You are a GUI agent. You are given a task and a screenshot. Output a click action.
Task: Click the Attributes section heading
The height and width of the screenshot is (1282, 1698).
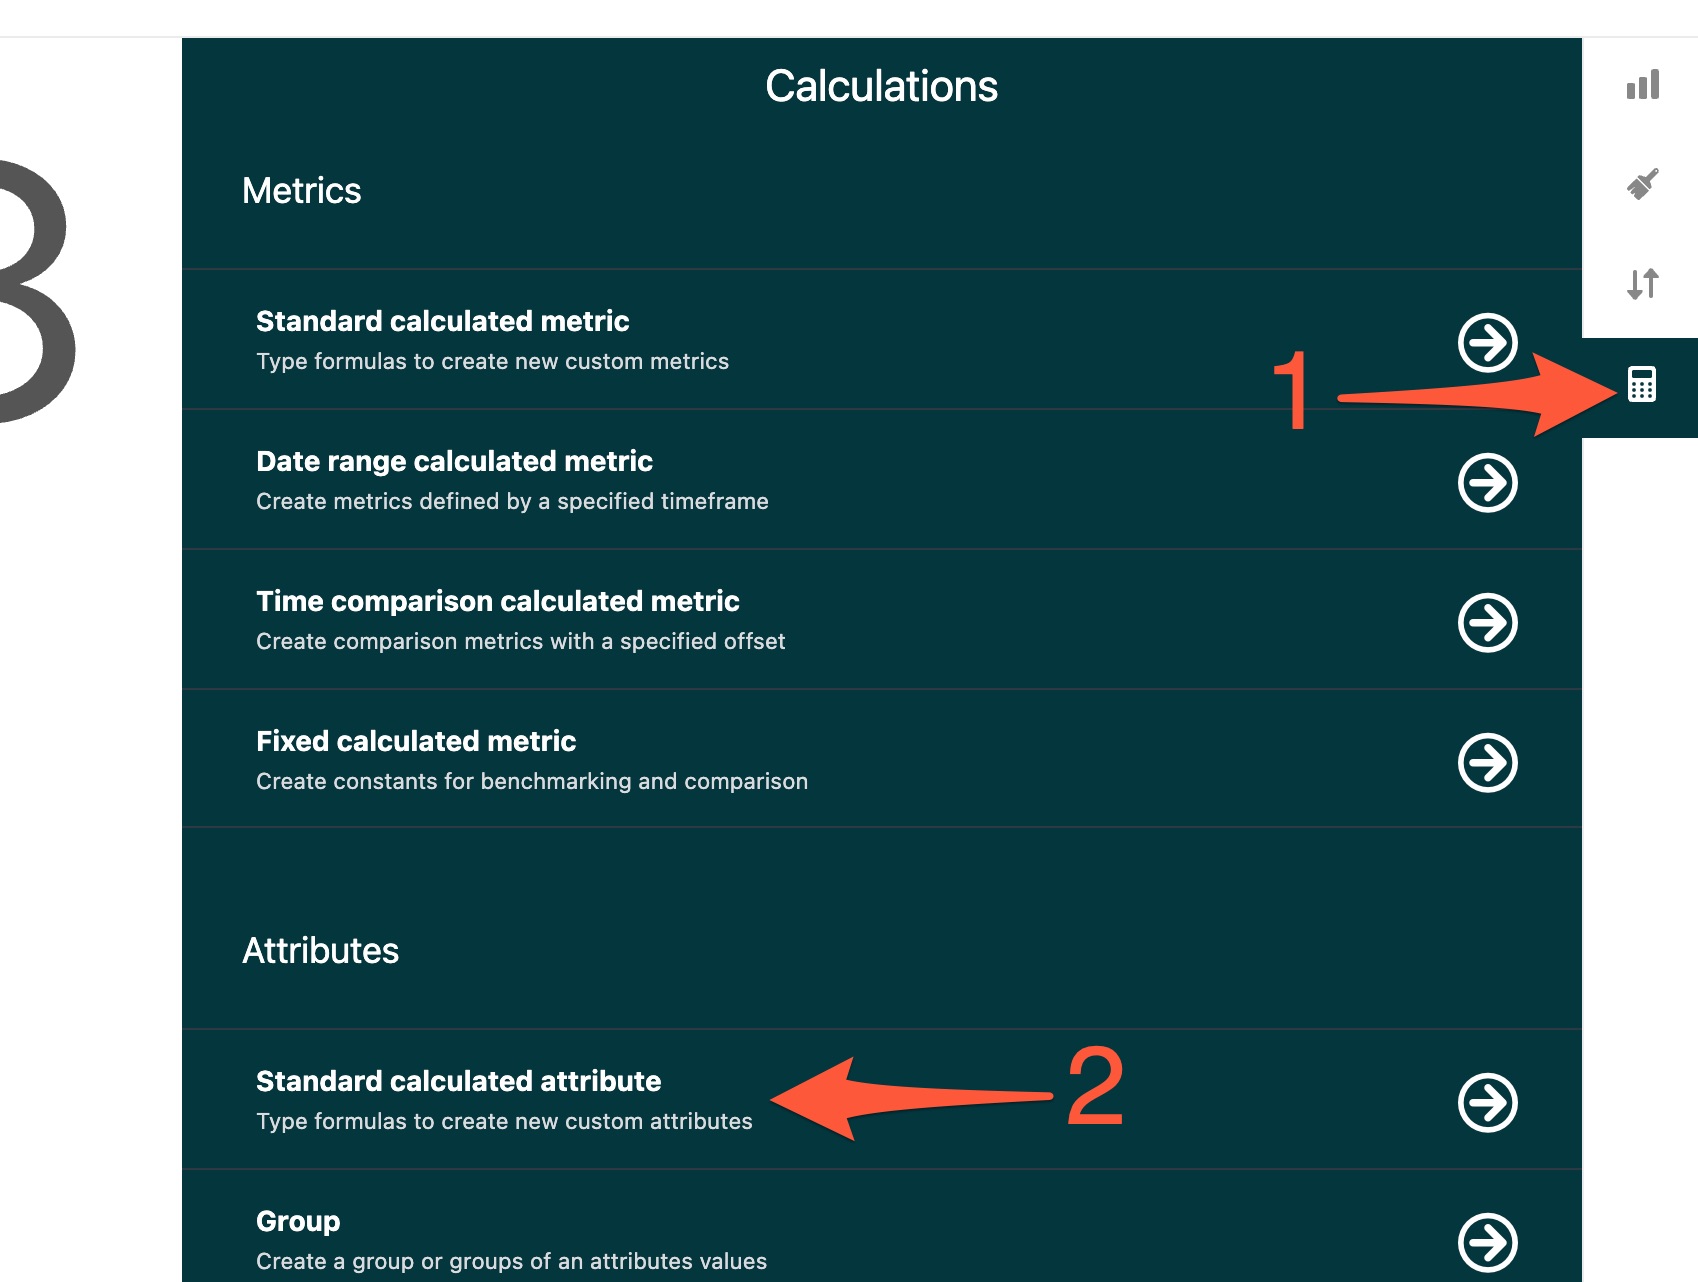pos(321,951)
